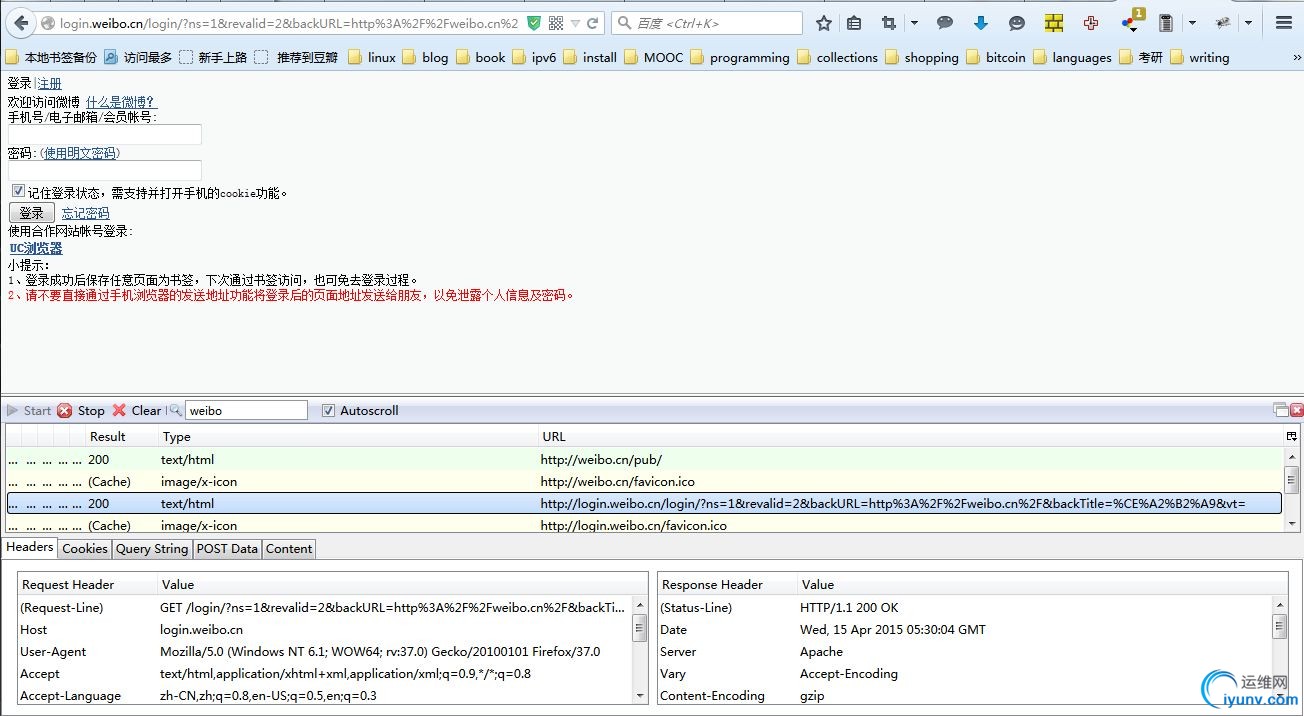Click the Stop capture button
The height and width of the screenshot is (716, 1304).
click(81, 411)
